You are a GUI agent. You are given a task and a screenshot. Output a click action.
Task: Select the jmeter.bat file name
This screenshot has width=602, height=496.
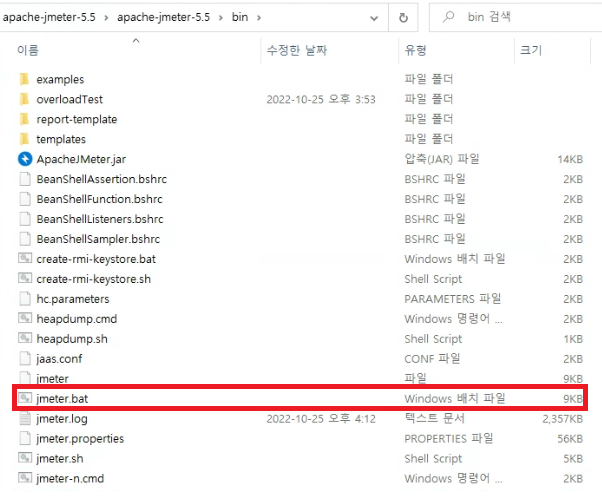(62, 399)
